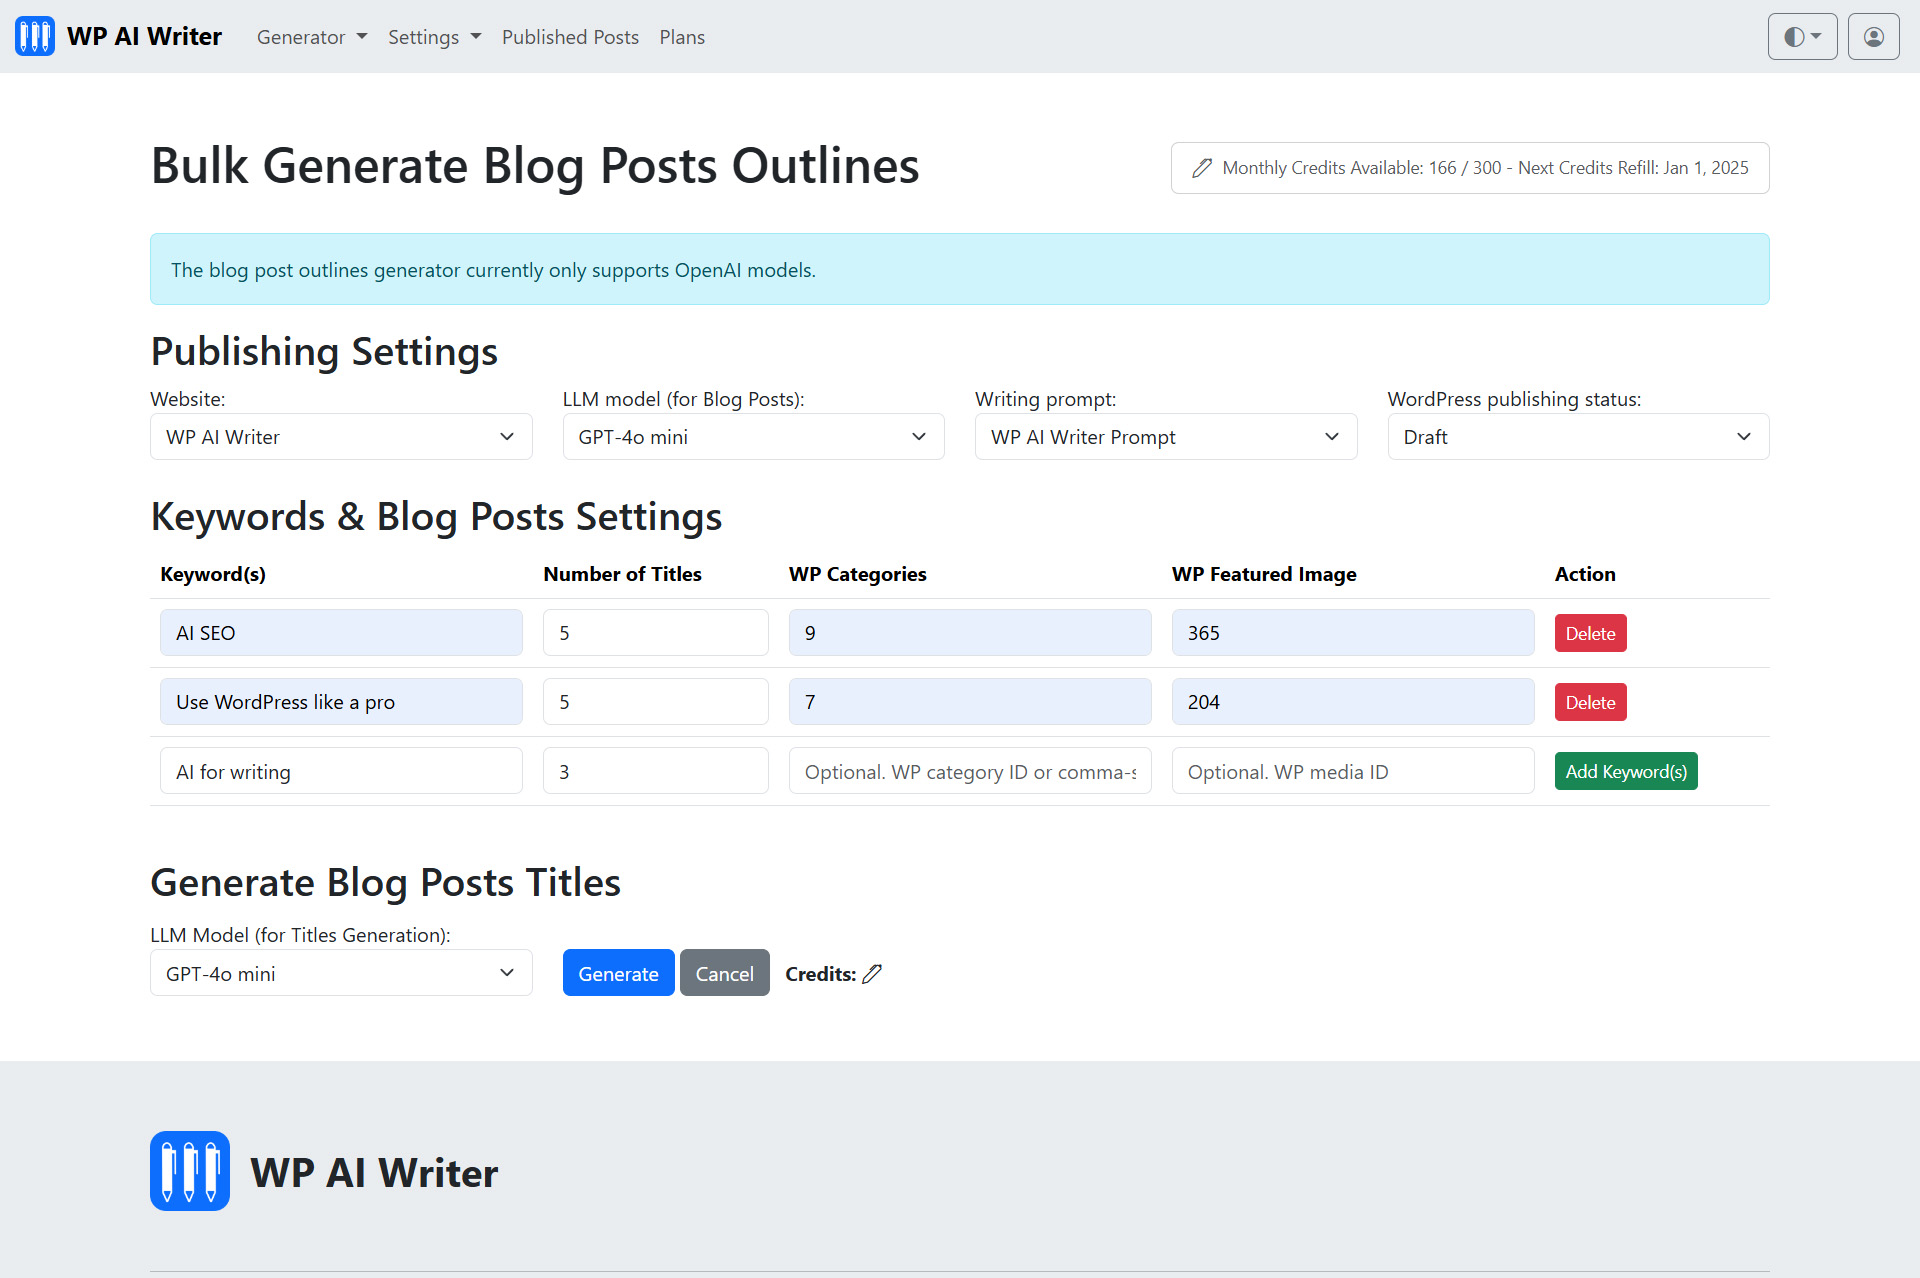
Task: Click the account profile icon
Action: point(1873,36)
